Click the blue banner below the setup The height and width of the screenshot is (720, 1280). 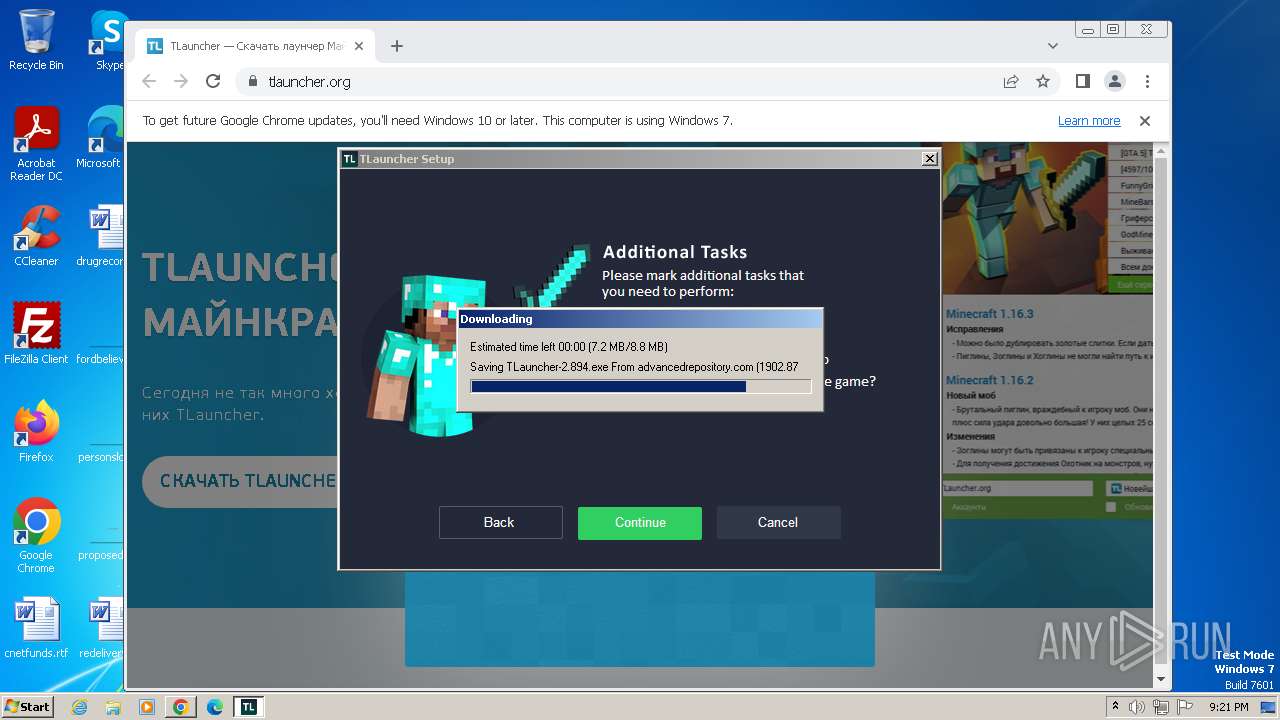point(640,619)
